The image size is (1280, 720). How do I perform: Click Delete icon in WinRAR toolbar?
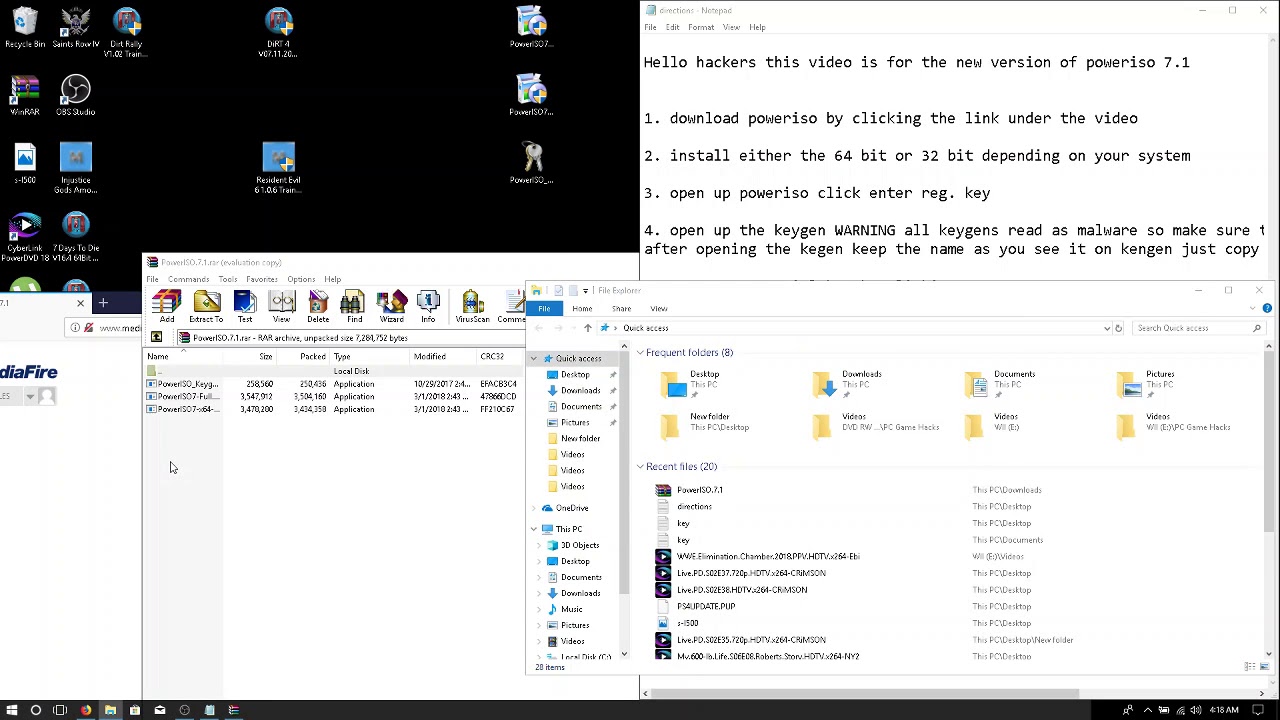(x=318, y=306)
